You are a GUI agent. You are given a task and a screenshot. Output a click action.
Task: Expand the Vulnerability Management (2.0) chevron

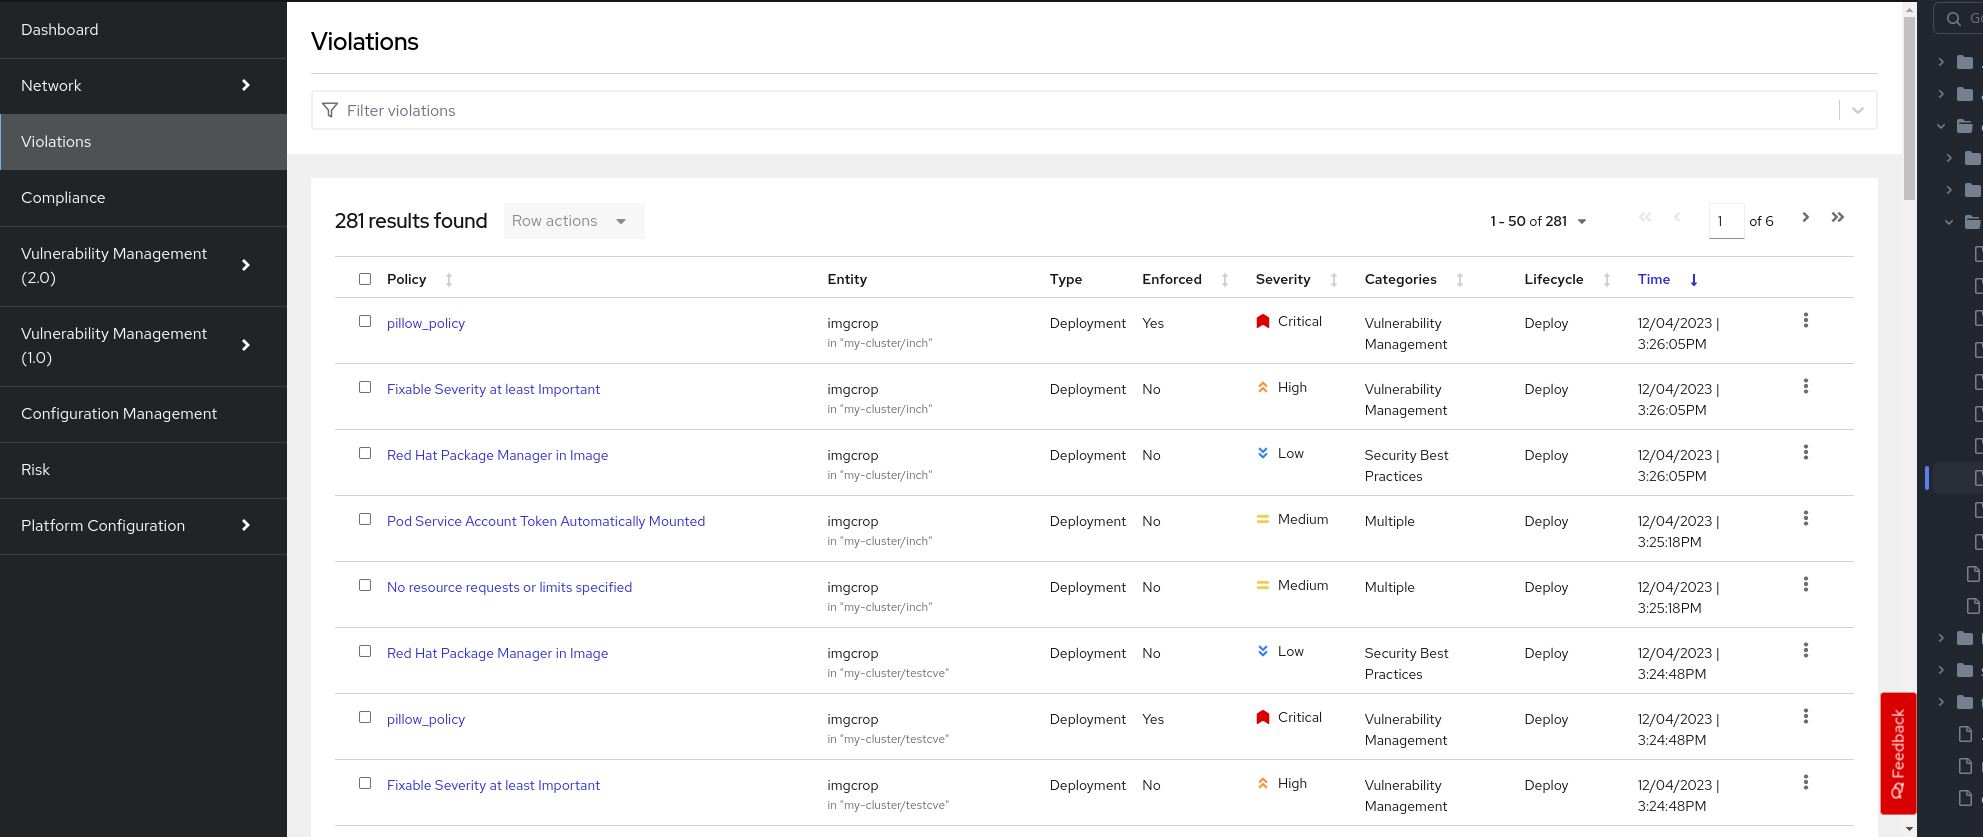coord(246,265)
